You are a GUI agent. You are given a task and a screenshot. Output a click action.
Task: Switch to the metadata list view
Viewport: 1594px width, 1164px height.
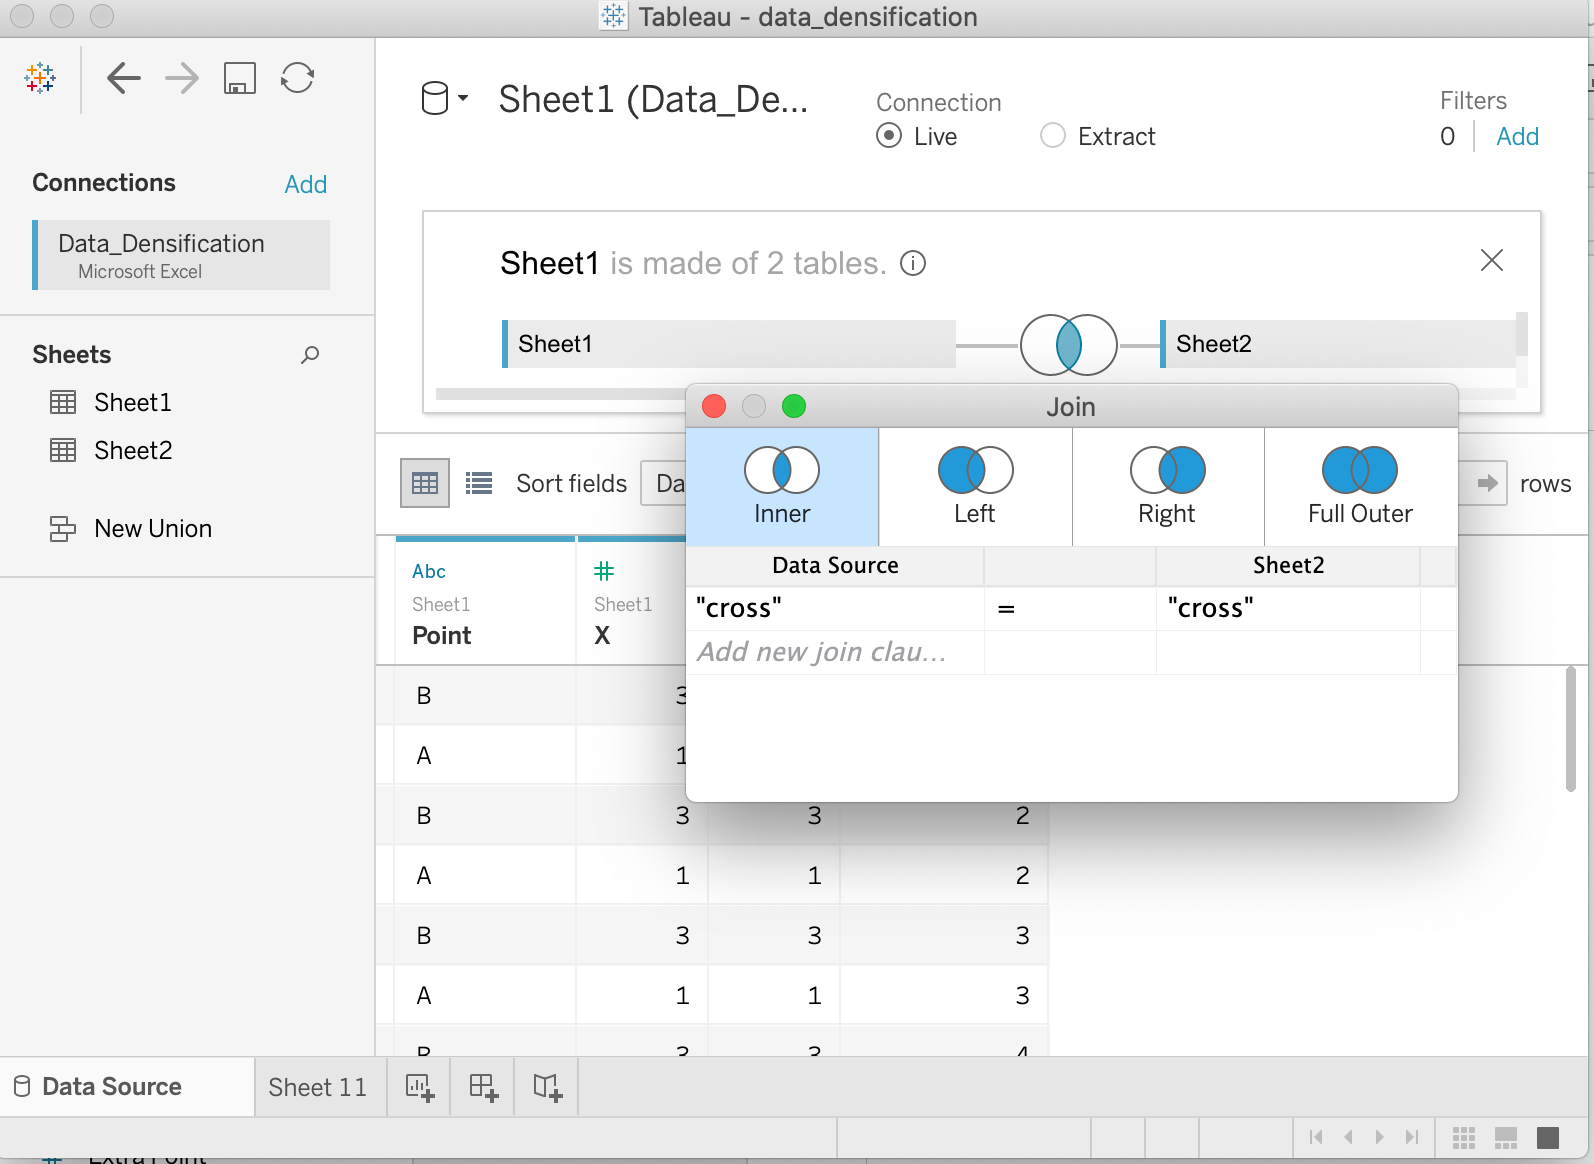[x=479, y=484]
